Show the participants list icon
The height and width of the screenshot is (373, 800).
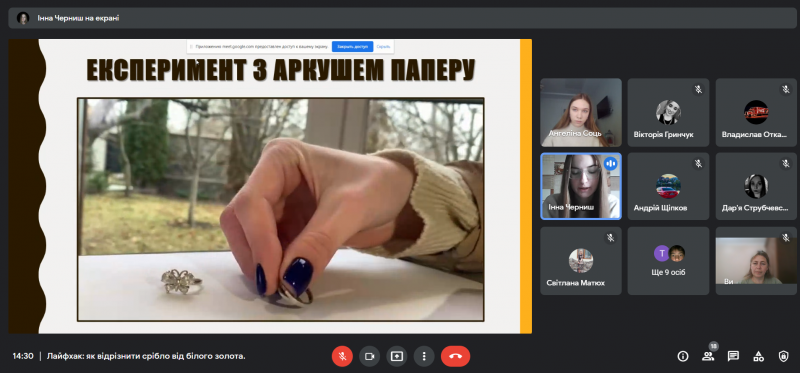point(708,356)
